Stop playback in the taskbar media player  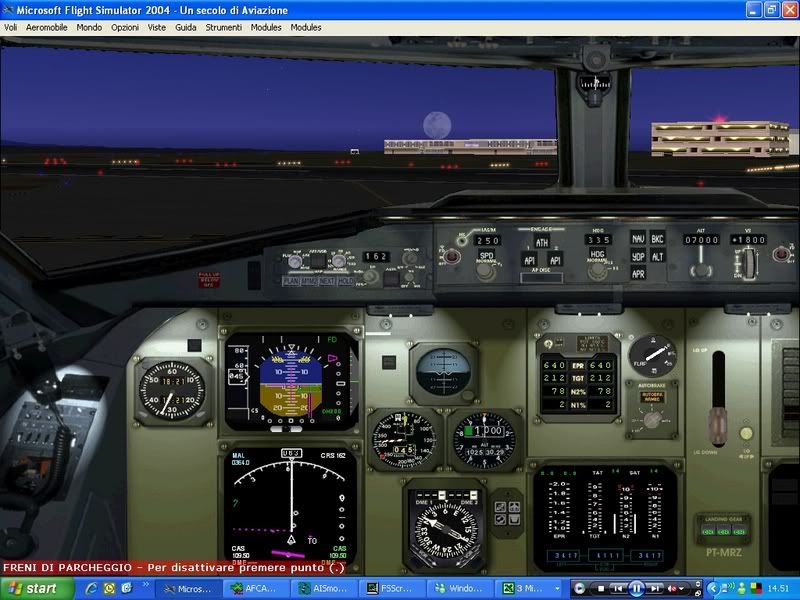coord(601,589)
